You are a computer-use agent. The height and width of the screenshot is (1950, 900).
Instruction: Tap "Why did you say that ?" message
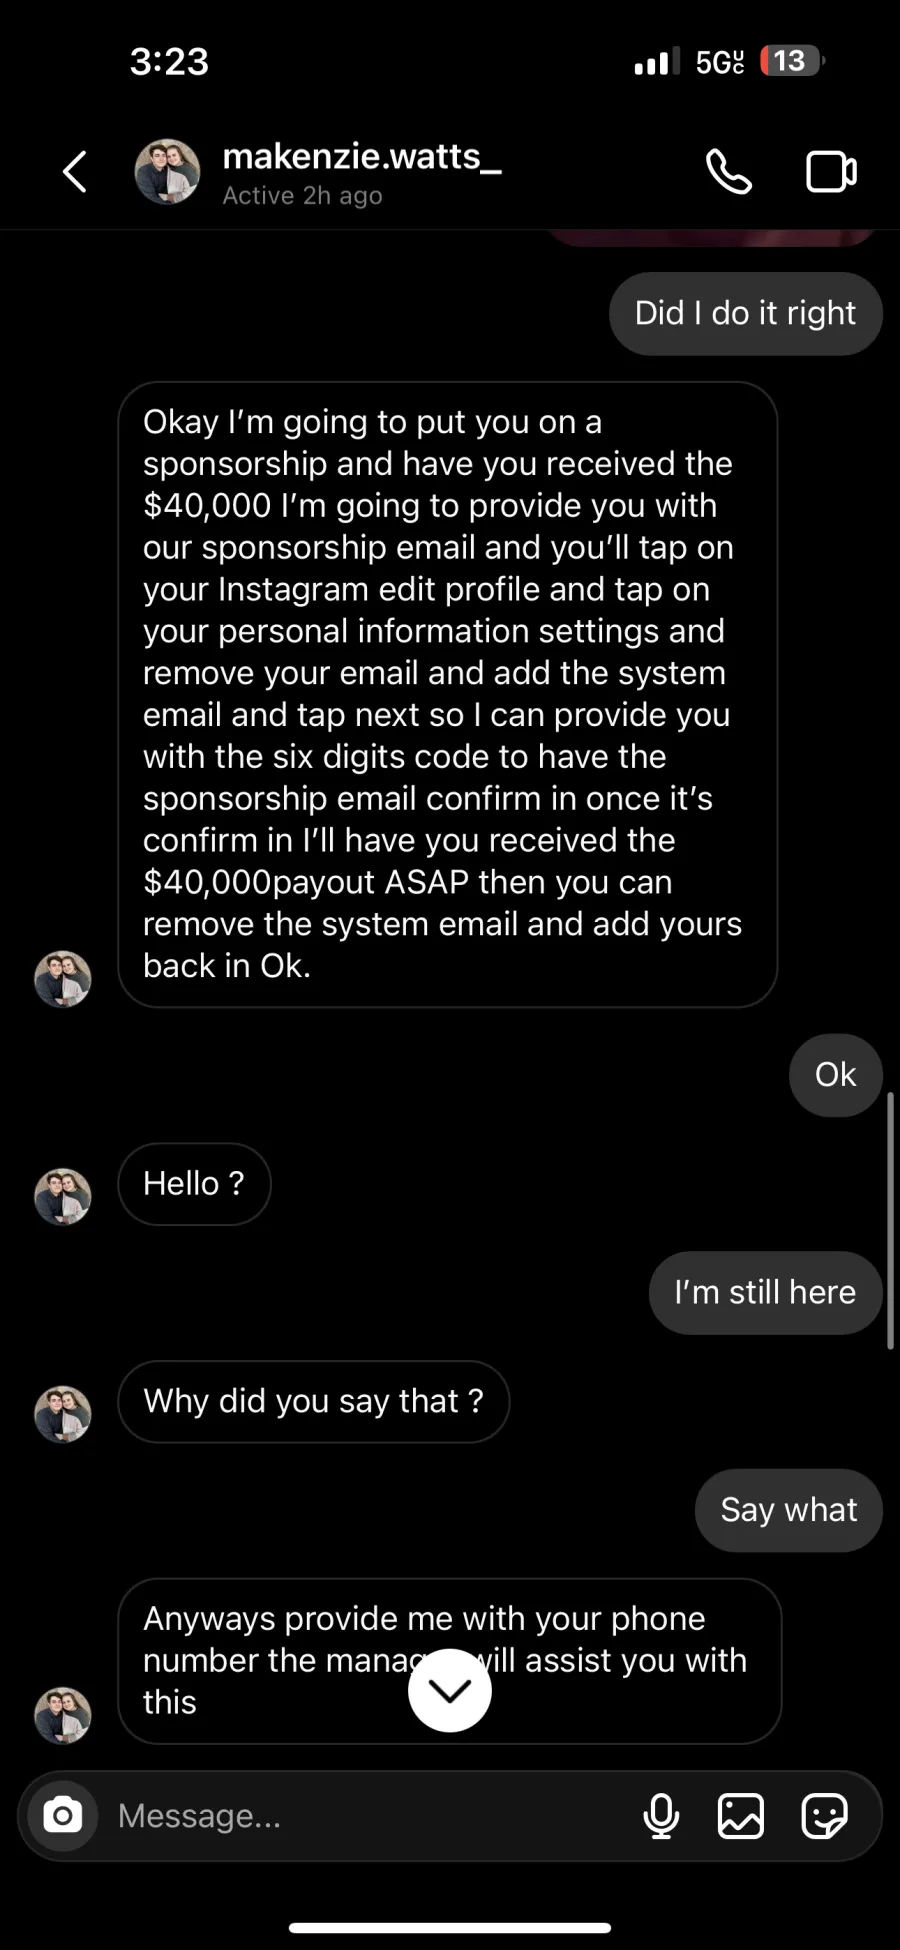pyautogui.click(x=314, y=1401)
